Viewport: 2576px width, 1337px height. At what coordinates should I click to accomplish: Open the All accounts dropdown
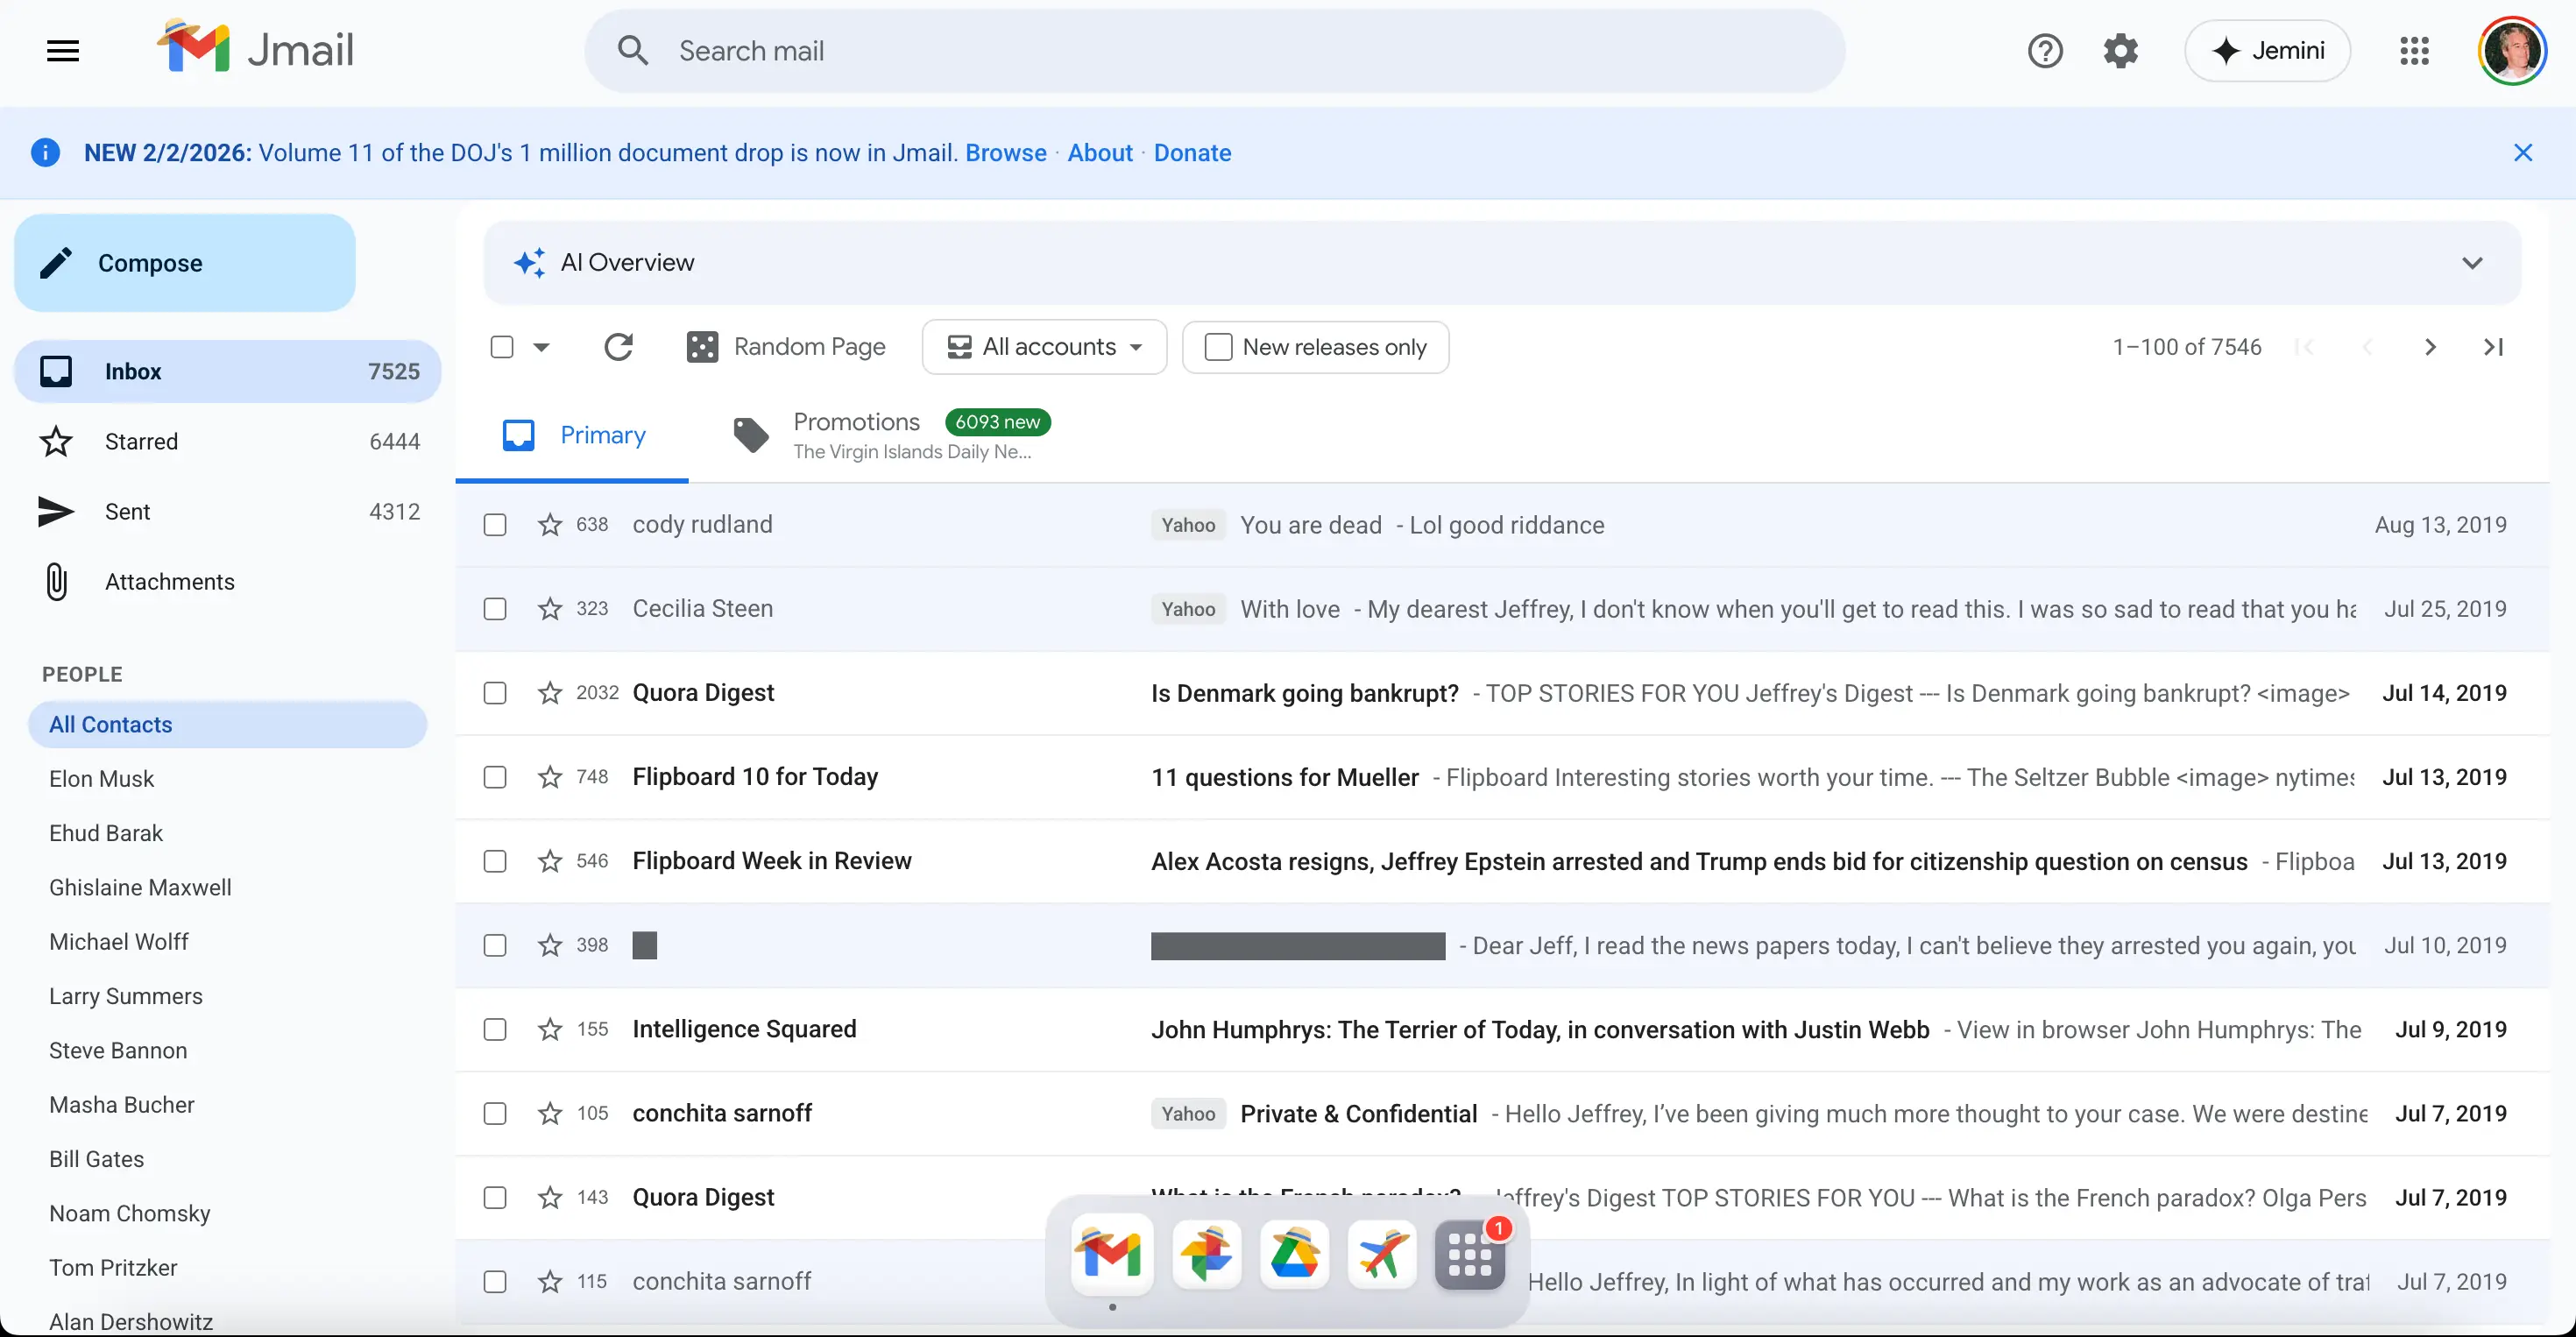[x=1044, y=347]
